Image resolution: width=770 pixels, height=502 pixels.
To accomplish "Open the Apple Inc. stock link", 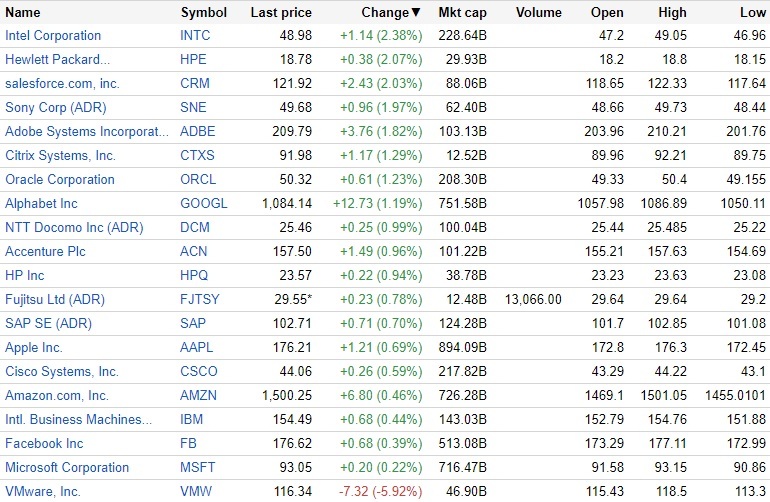I will coord(34,347).
